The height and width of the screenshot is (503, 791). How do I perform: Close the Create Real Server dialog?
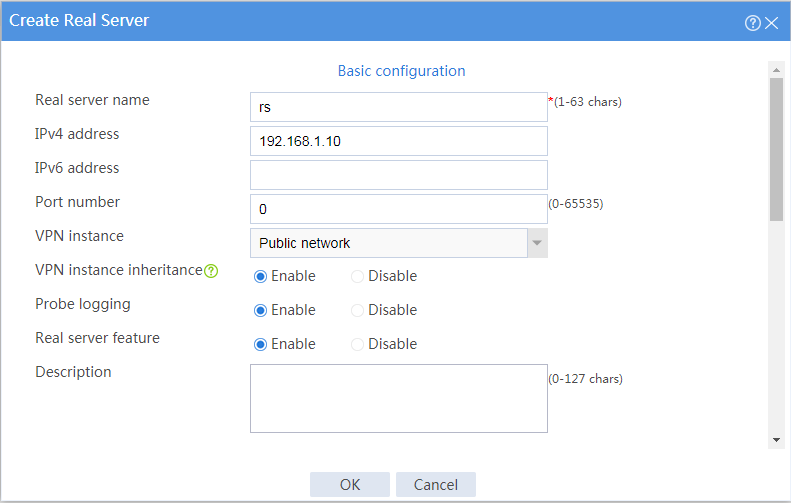tap(771, 23)
